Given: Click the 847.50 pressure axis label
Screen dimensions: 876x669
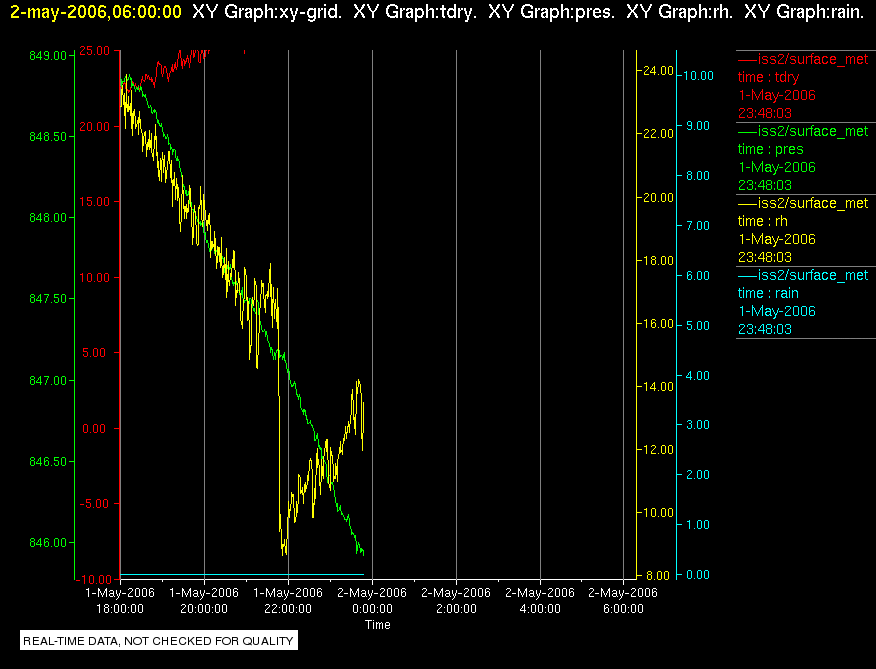Looking at the screenshot, I should [x=47, y=300].
